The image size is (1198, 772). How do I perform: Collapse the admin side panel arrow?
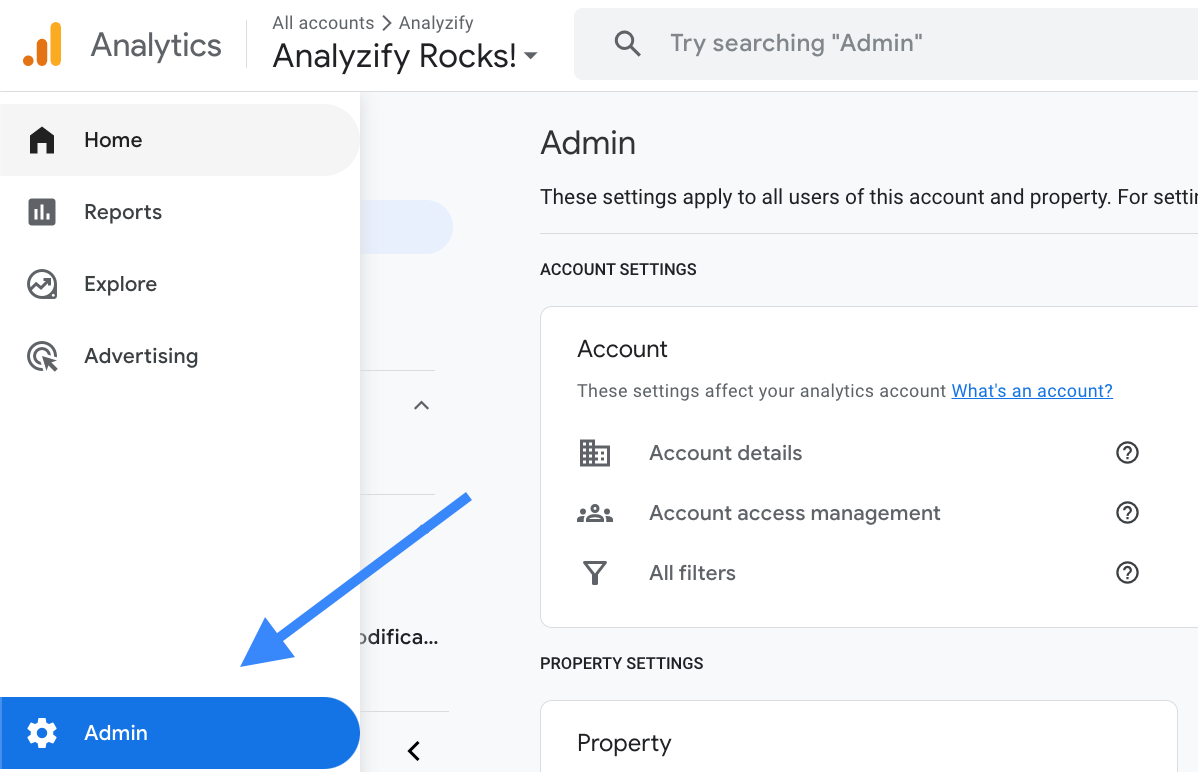coord(414,751)
